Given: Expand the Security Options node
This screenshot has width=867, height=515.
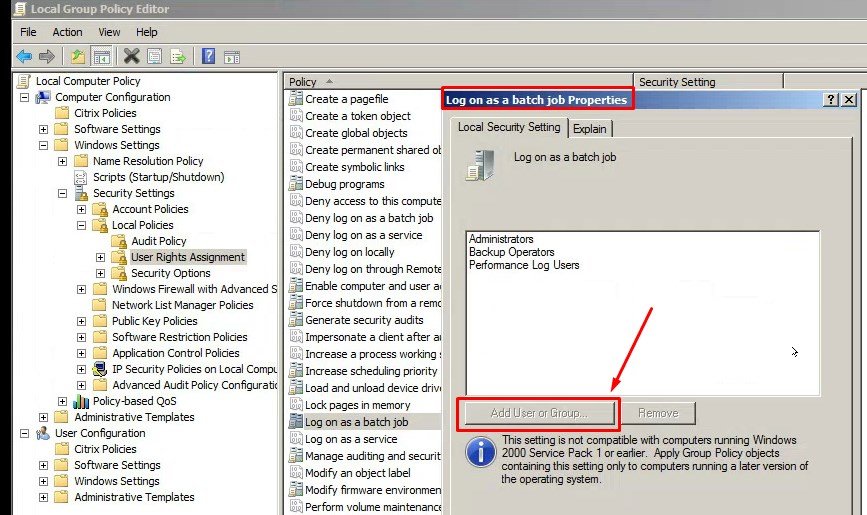Looking at the screenshot, I should (101, 273).
